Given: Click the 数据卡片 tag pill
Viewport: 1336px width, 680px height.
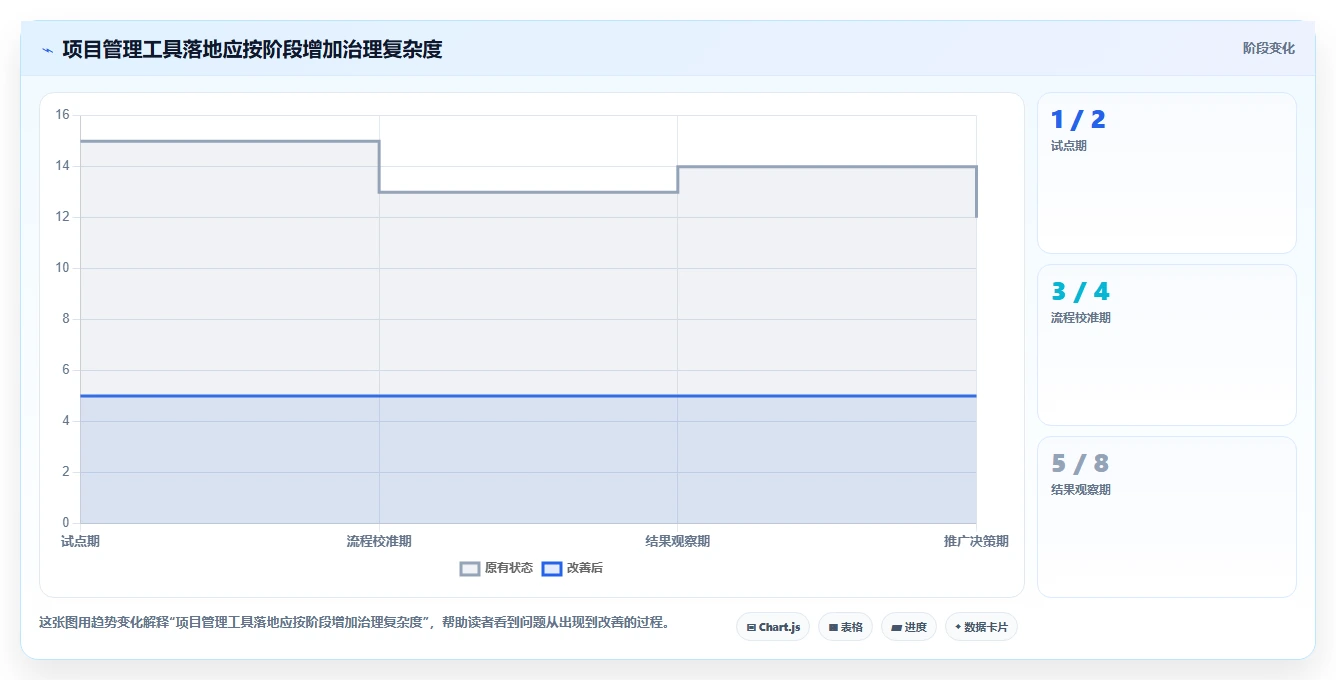Looking at the screenshot, I should [x=981, y=627].
